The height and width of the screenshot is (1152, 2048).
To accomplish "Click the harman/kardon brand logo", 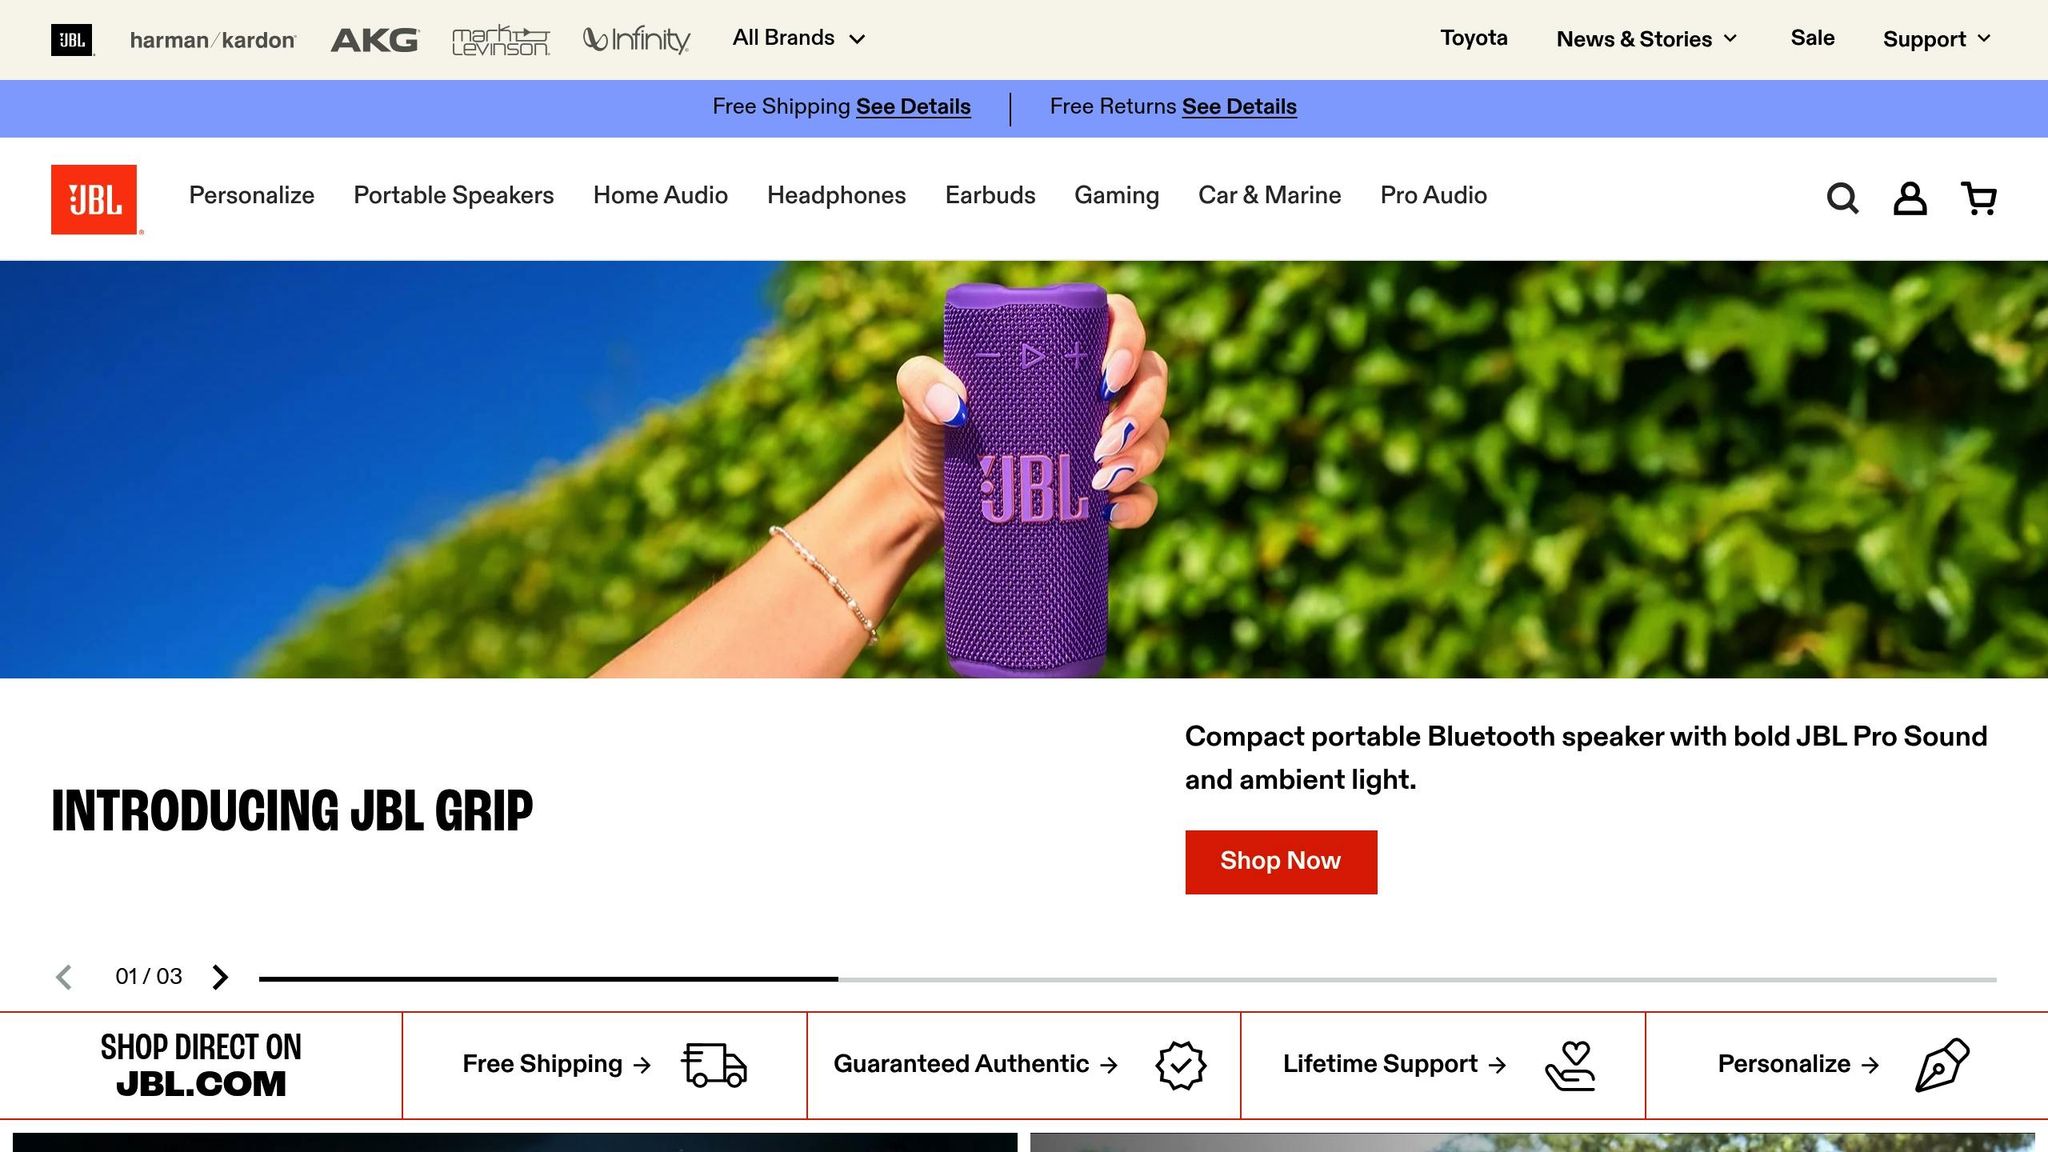I will pyautogui.click(x=213, y=40).
